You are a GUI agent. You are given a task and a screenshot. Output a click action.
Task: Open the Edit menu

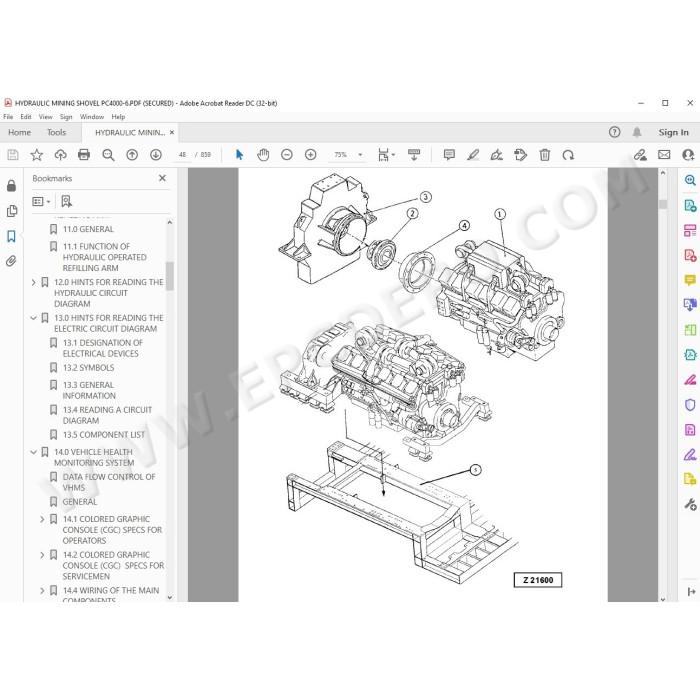tap(26, 117)
